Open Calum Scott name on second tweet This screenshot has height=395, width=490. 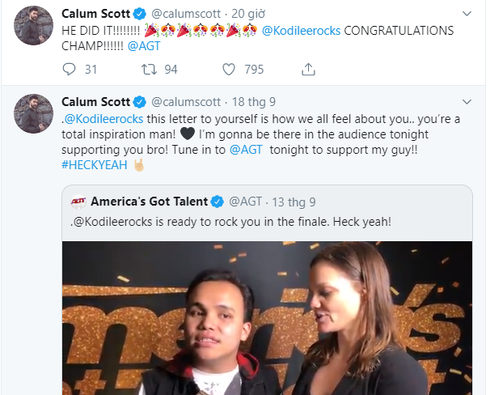[x=96, y=102]
